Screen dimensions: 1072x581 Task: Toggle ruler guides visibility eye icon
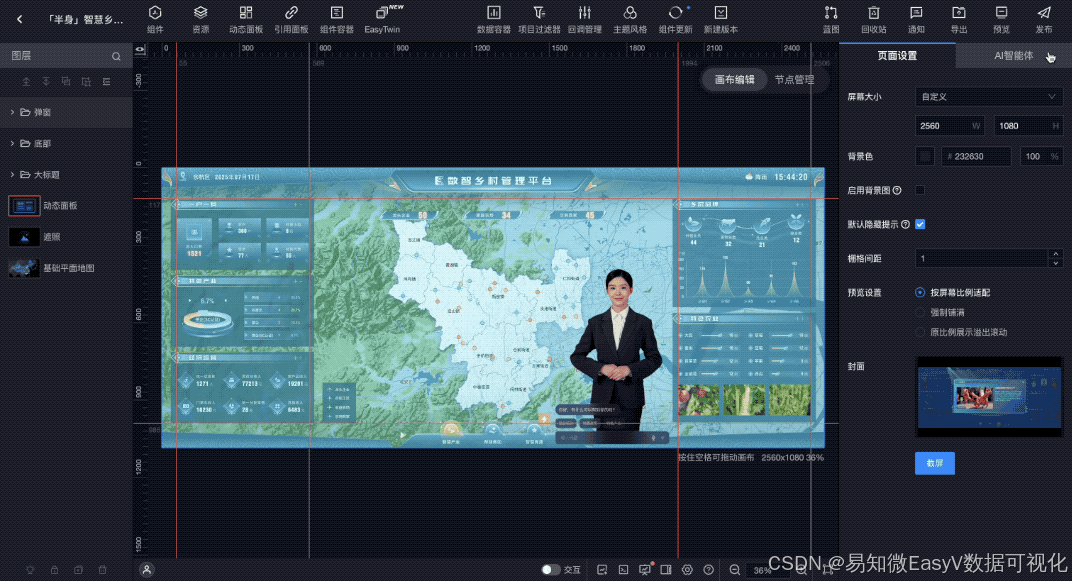tap(140, 49)
